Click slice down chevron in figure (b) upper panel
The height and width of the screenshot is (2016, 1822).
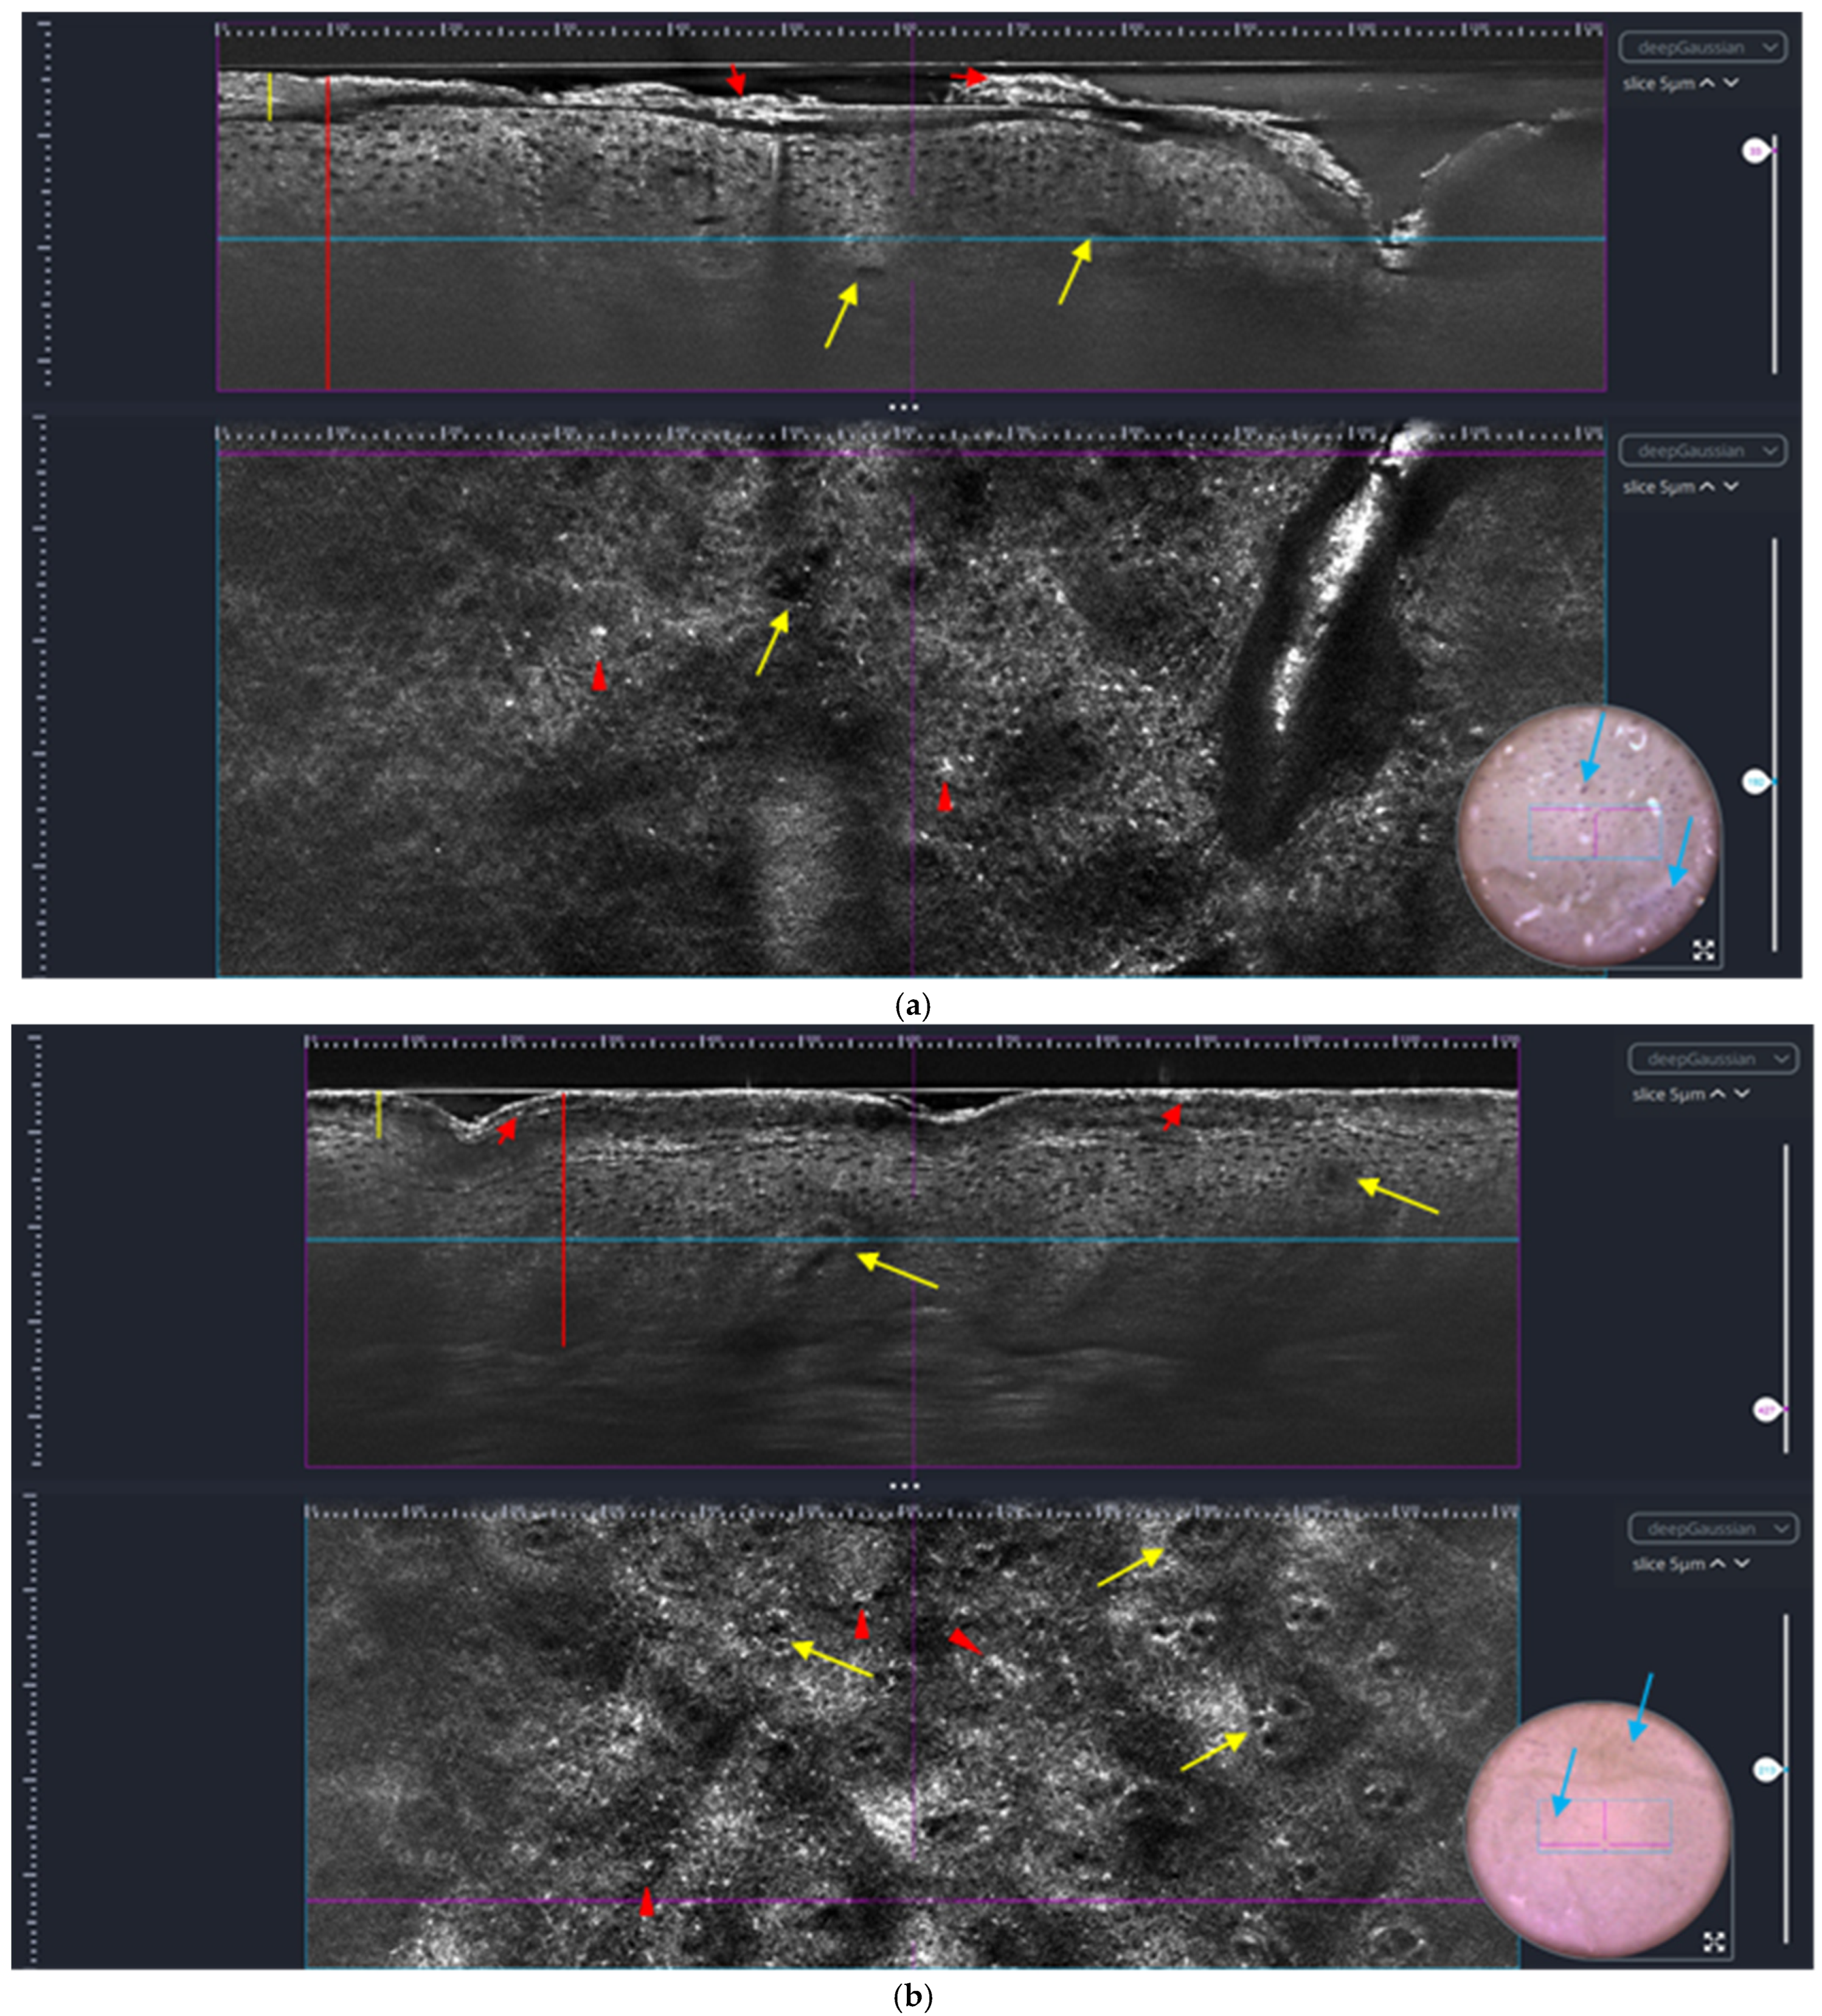click(x=1742, y=1094)
